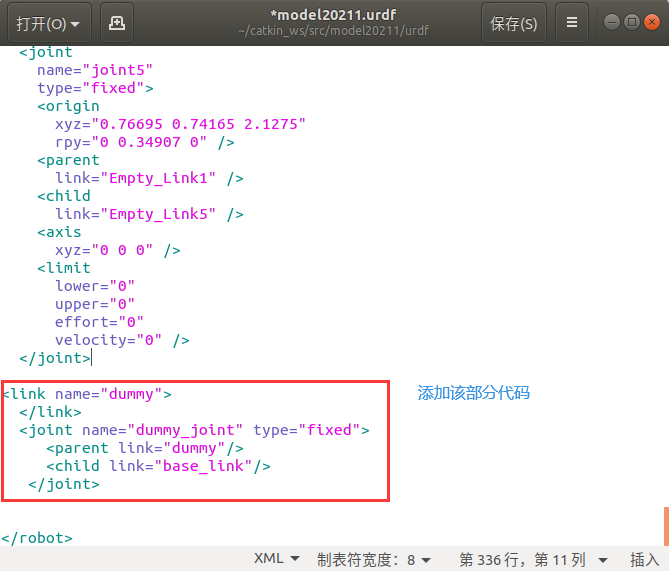Toggle the 插入 insert mode indicator

[644, 559]
